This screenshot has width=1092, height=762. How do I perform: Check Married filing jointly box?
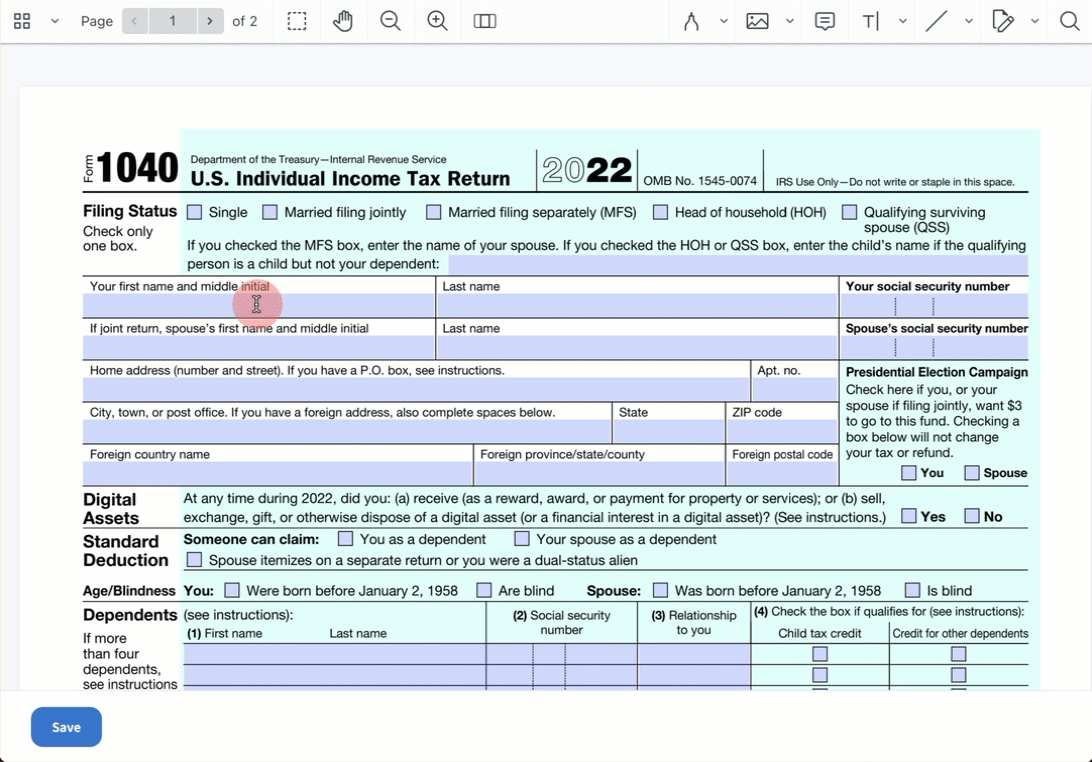(270, 212)
